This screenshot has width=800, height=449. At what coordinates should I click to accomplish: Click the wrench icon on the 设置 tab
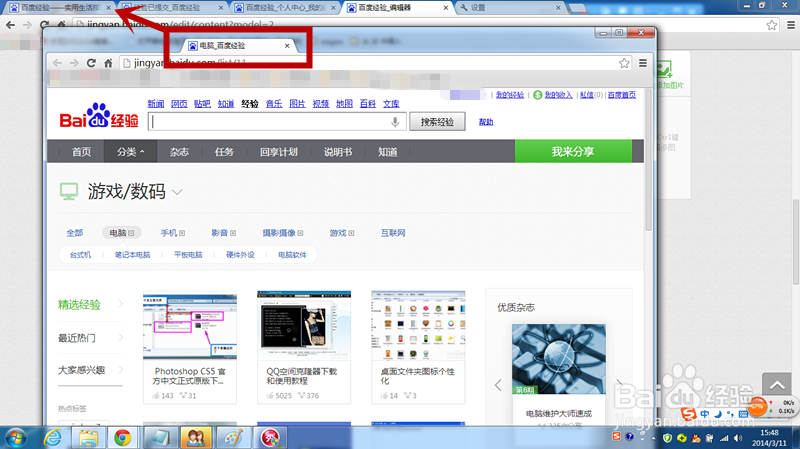tap(464, 8)
